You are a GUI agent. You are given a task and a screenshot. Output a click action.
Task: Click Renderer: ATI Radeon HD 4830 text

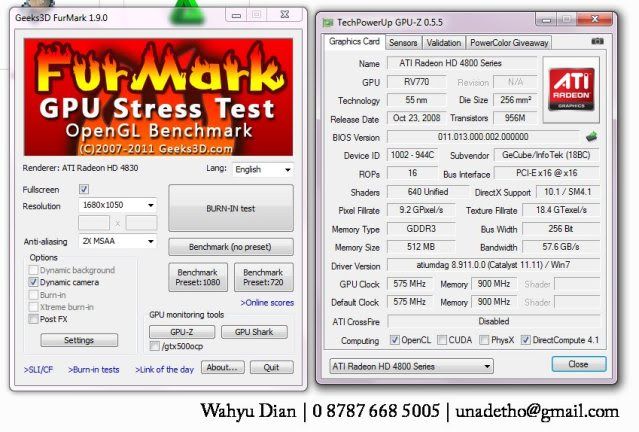80,168
